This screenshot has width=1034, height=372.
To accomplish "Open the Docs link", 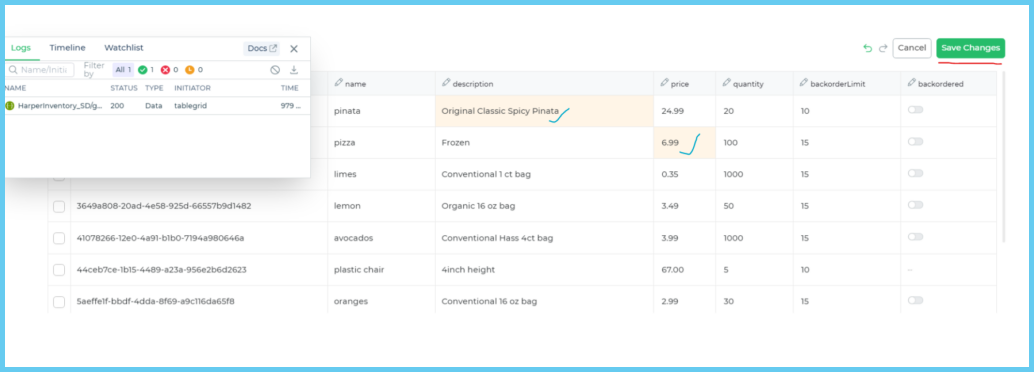I will click(x=262, y=49).
